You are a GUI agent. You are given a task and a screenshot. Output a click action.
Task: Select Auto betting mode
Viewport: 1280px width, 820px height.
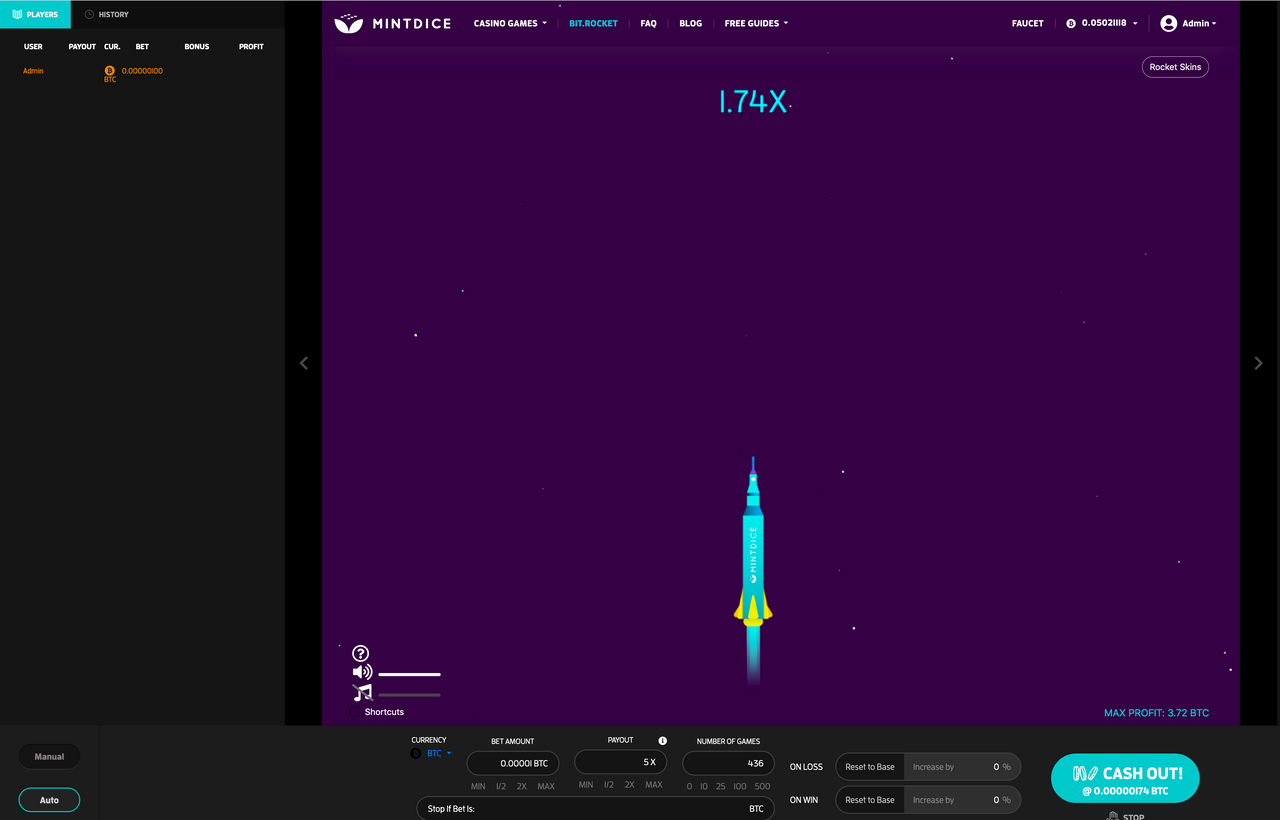(x=49, y=800)
